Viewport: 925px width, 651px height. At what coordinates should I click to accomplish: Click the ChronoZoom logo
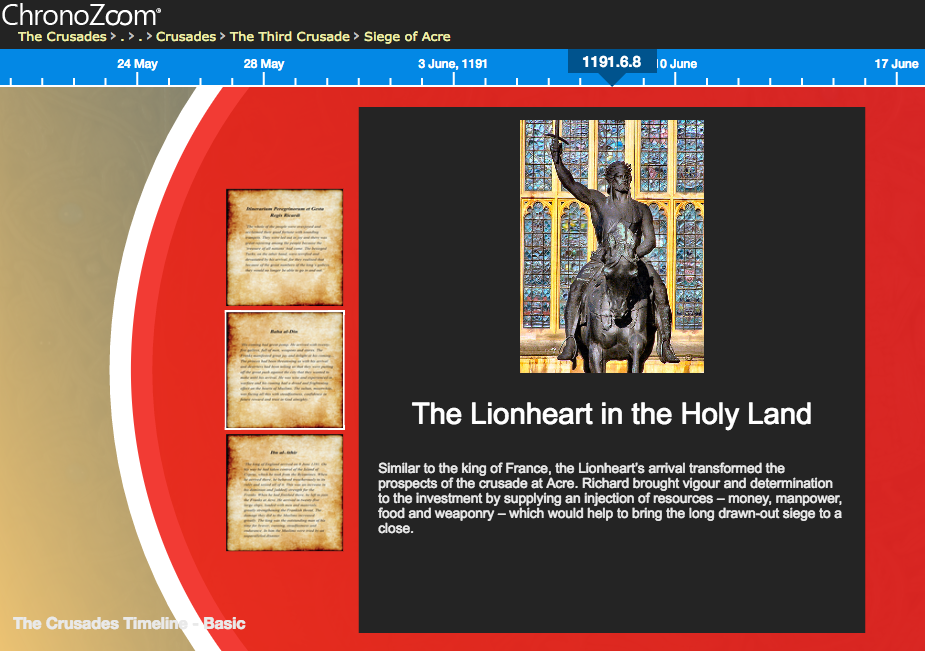tap(81, 15)
